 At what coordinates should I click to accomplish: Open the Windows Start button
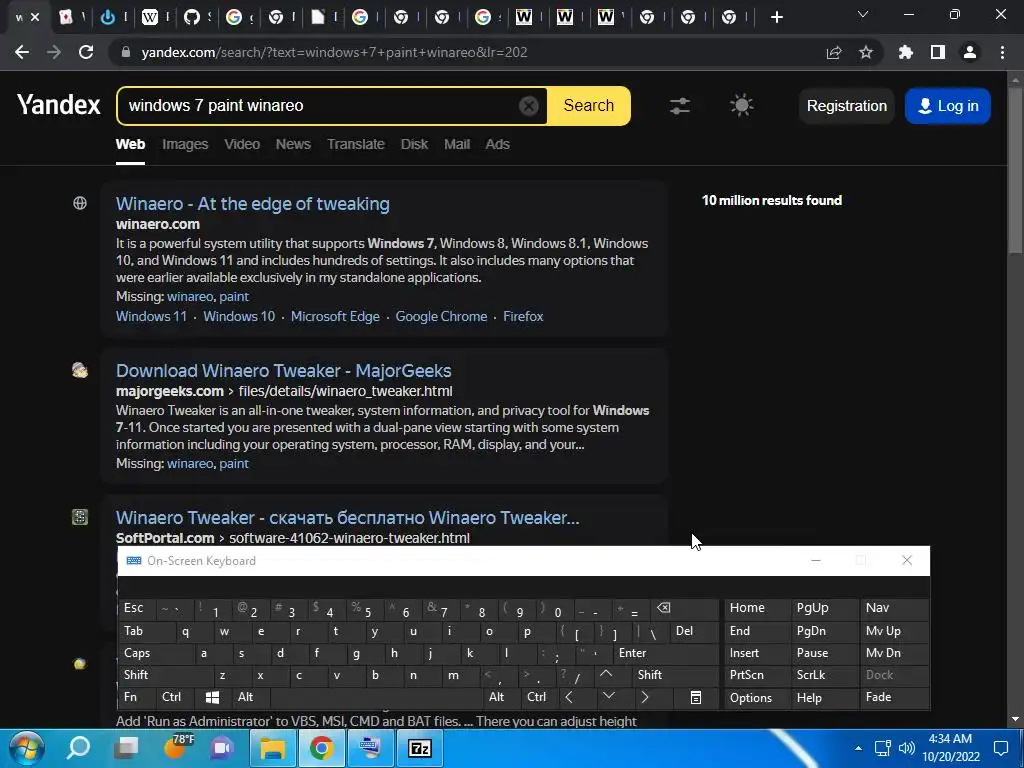[x=27, y=748]
